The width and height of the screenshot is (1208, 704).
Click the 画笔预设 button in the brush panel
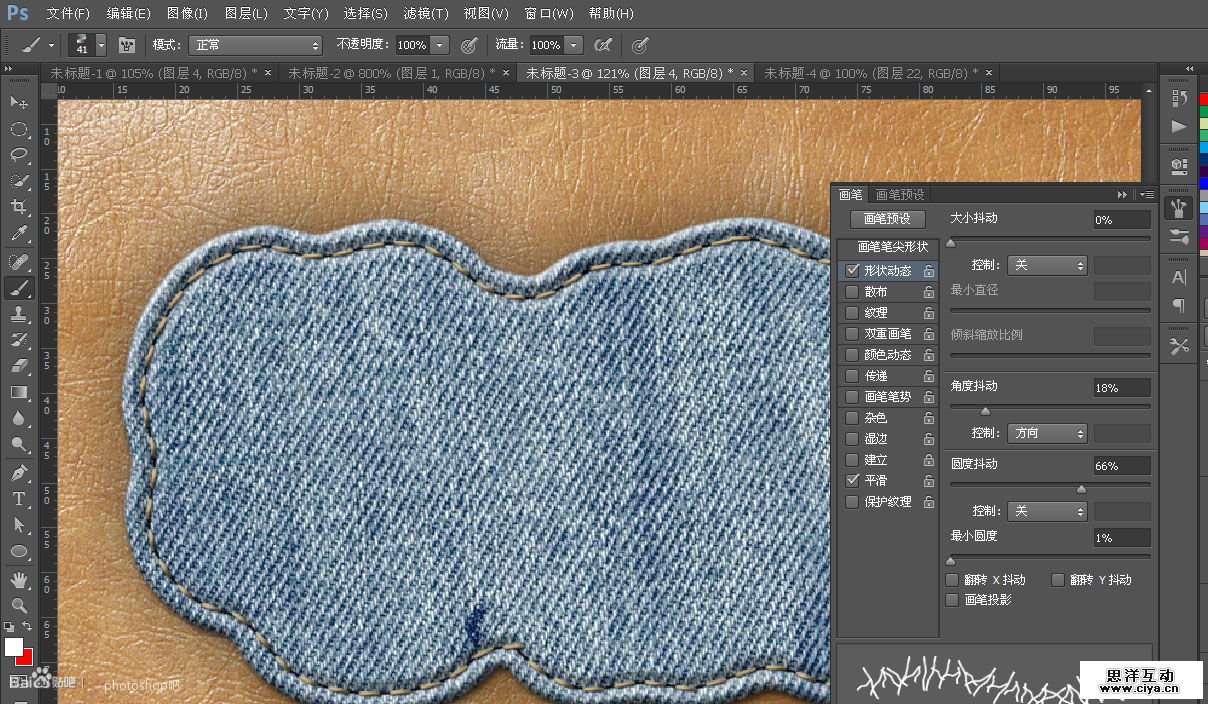887,219
